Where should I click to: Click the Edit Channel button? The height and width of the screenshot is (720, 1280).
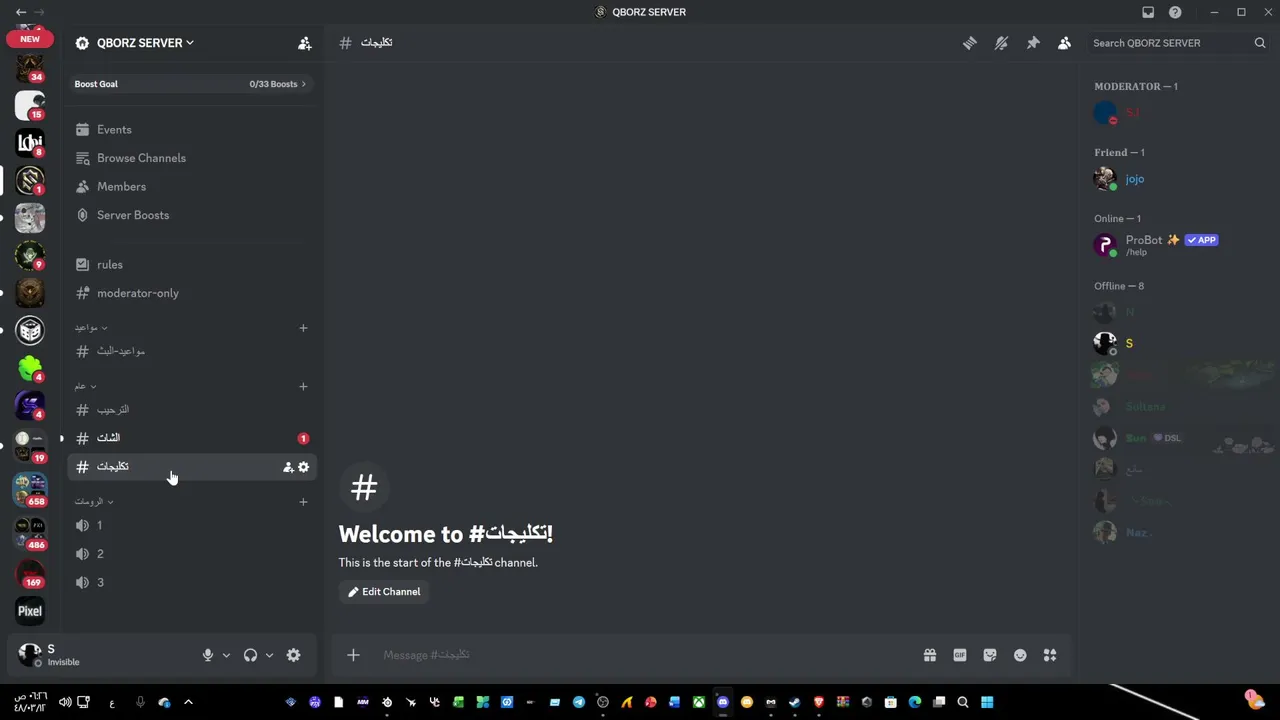click(384, 592)
